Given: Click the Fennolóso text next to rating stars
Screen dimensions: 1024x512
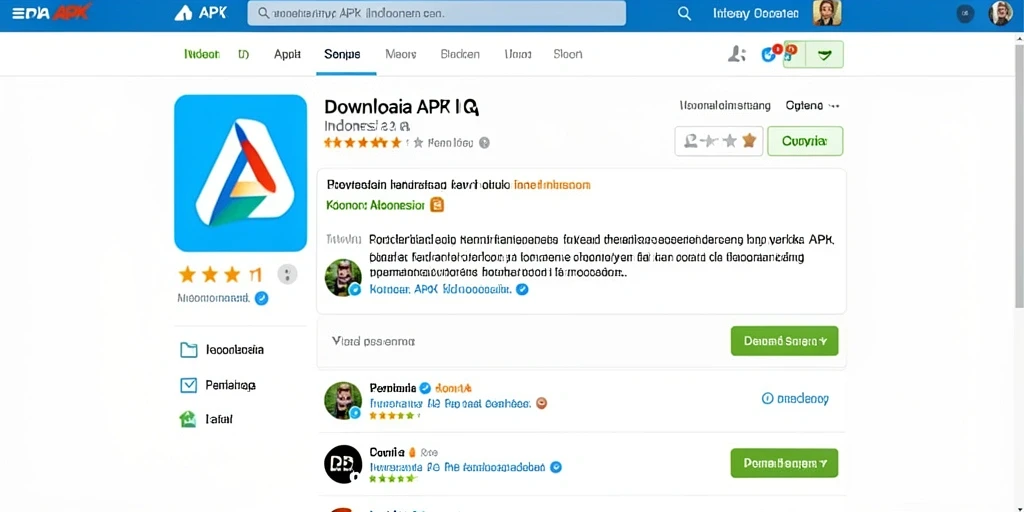Looking at the screenshot, I should (450, 142).
